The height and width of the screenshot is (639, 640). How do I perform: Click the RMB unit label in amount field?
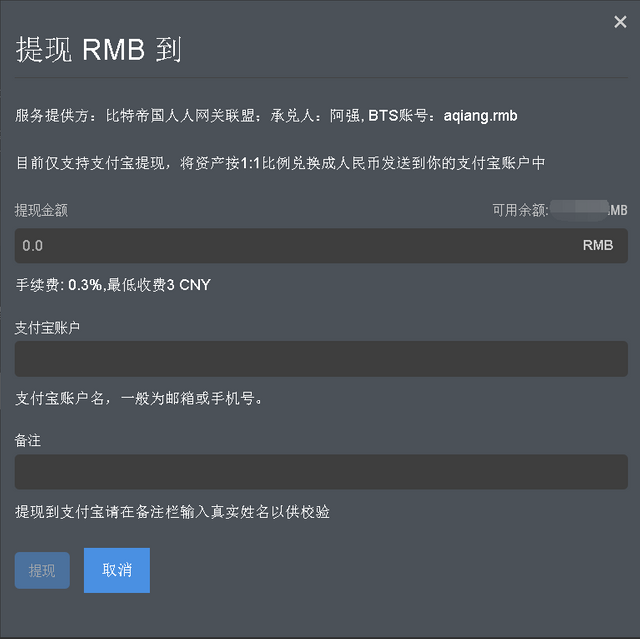[598, 245]
